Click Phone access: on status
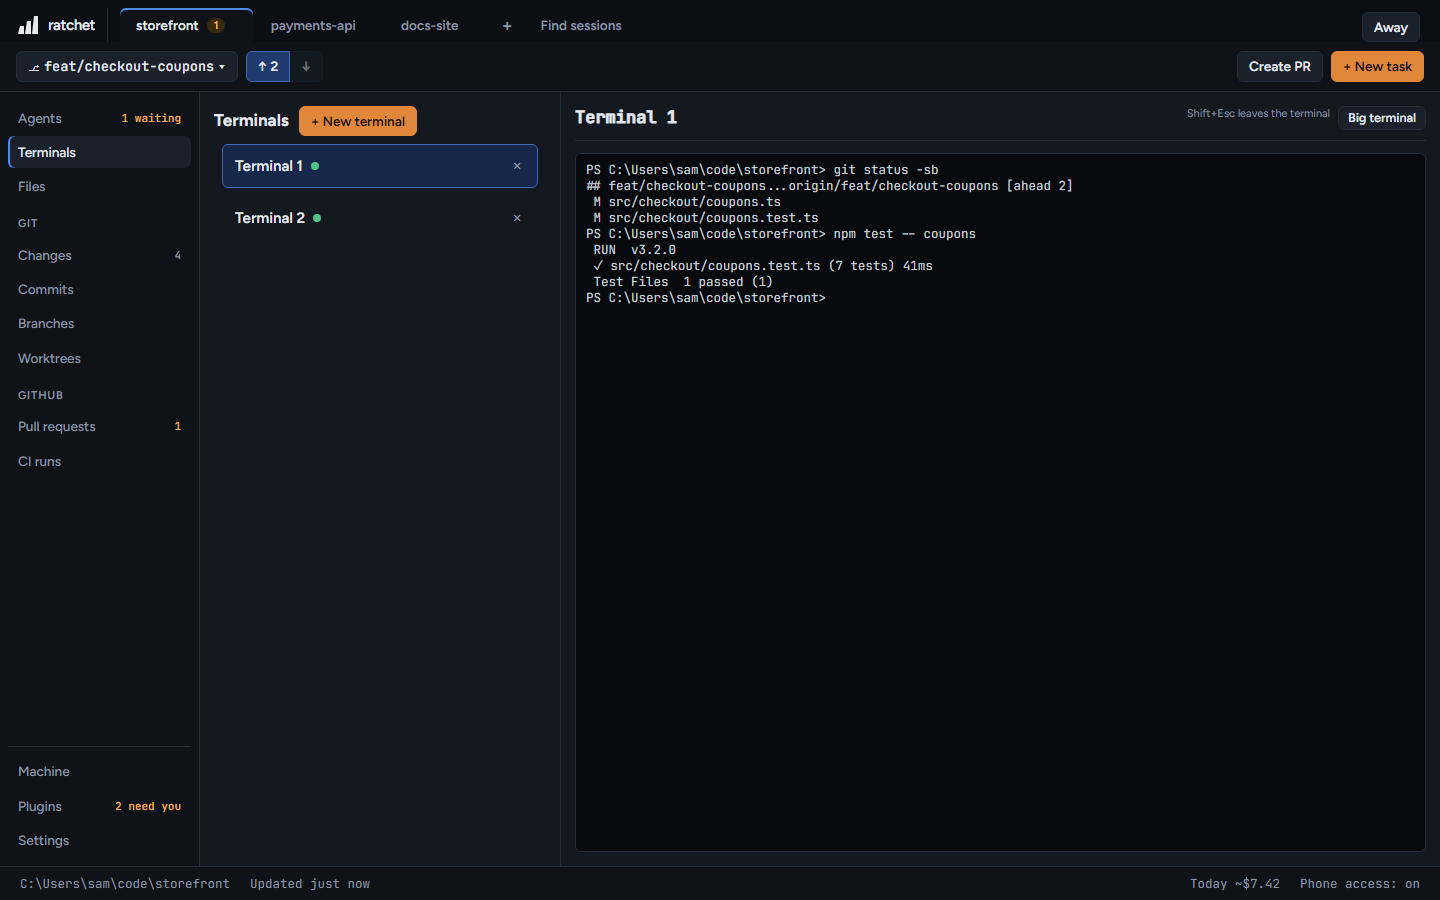 coord(1360,884)
